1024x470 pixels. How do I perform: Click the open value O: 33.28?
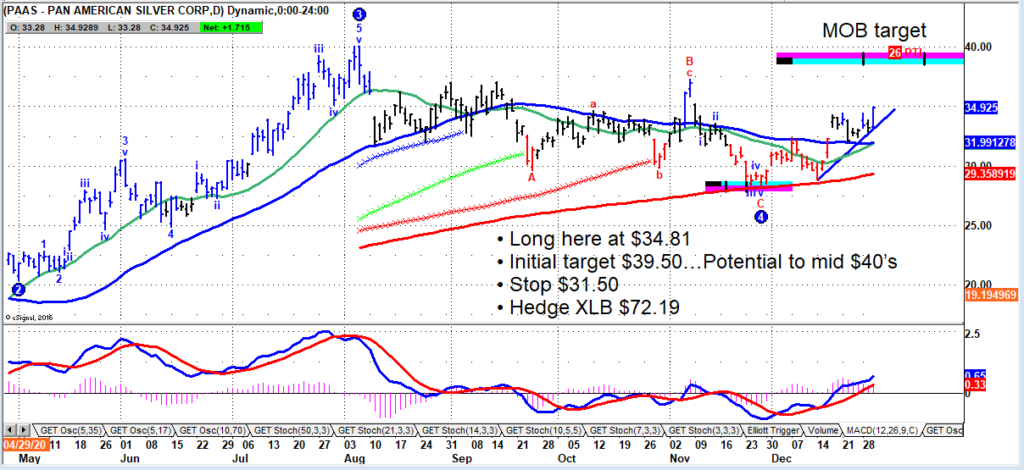coord(30,27)
